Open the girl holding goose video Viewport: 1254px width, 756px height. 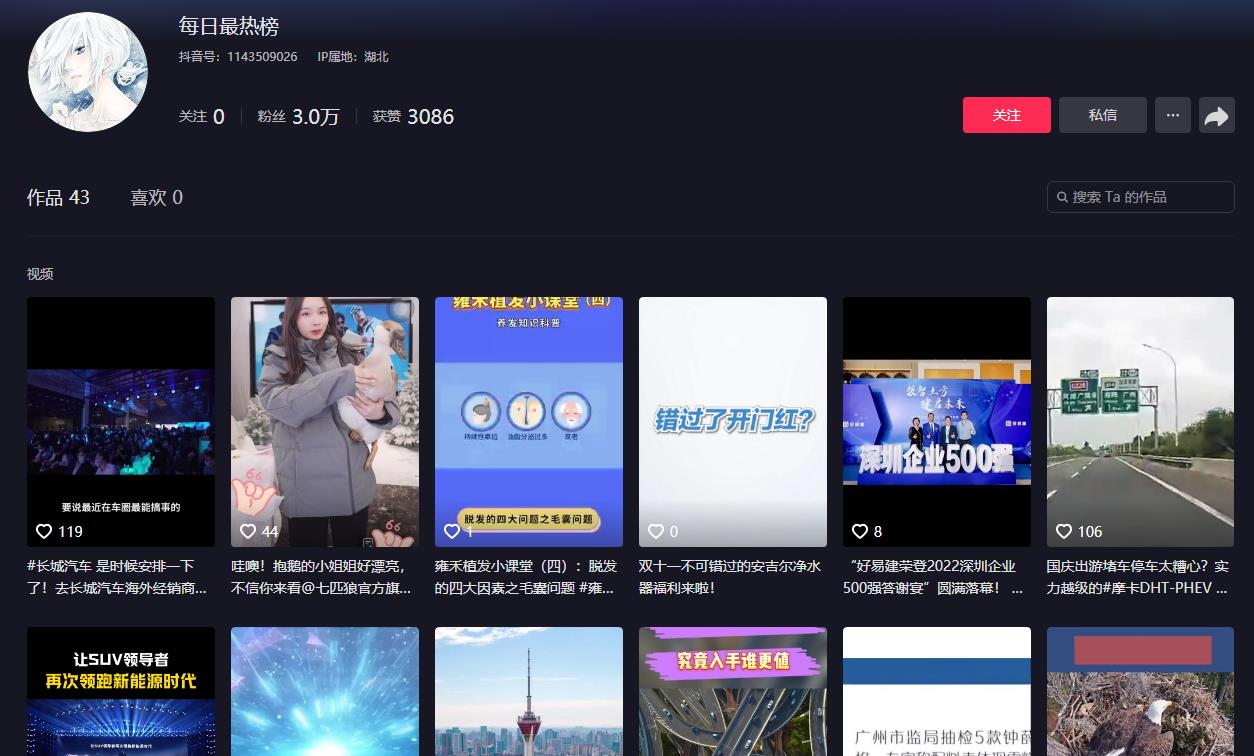point(325,421)
